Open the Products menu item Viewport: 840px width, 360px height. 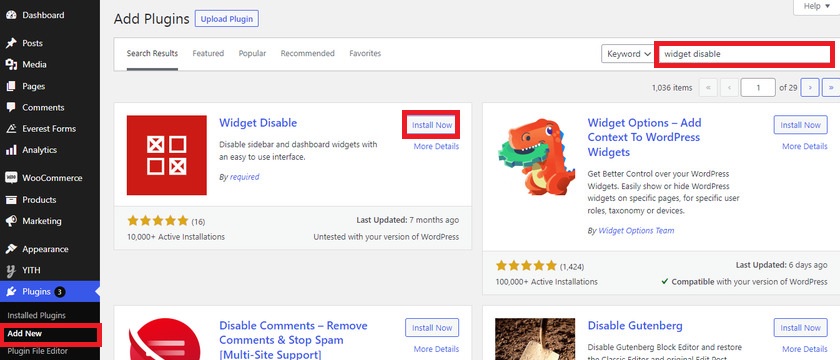tap(50, 200)
